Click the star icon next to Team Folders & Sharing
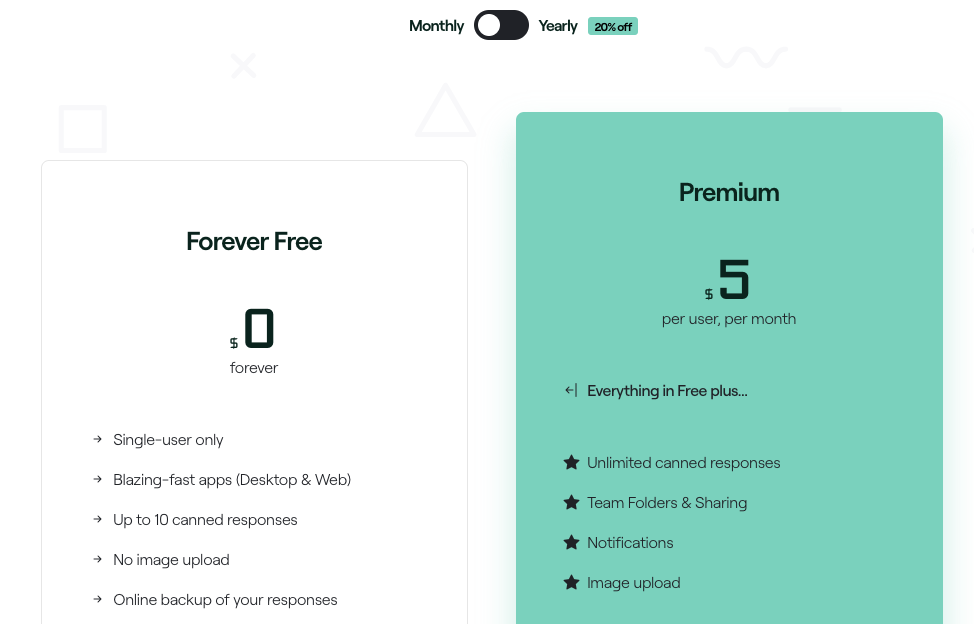Image resolution: width=974 pixels, height=624 pixels. [571, 503]
